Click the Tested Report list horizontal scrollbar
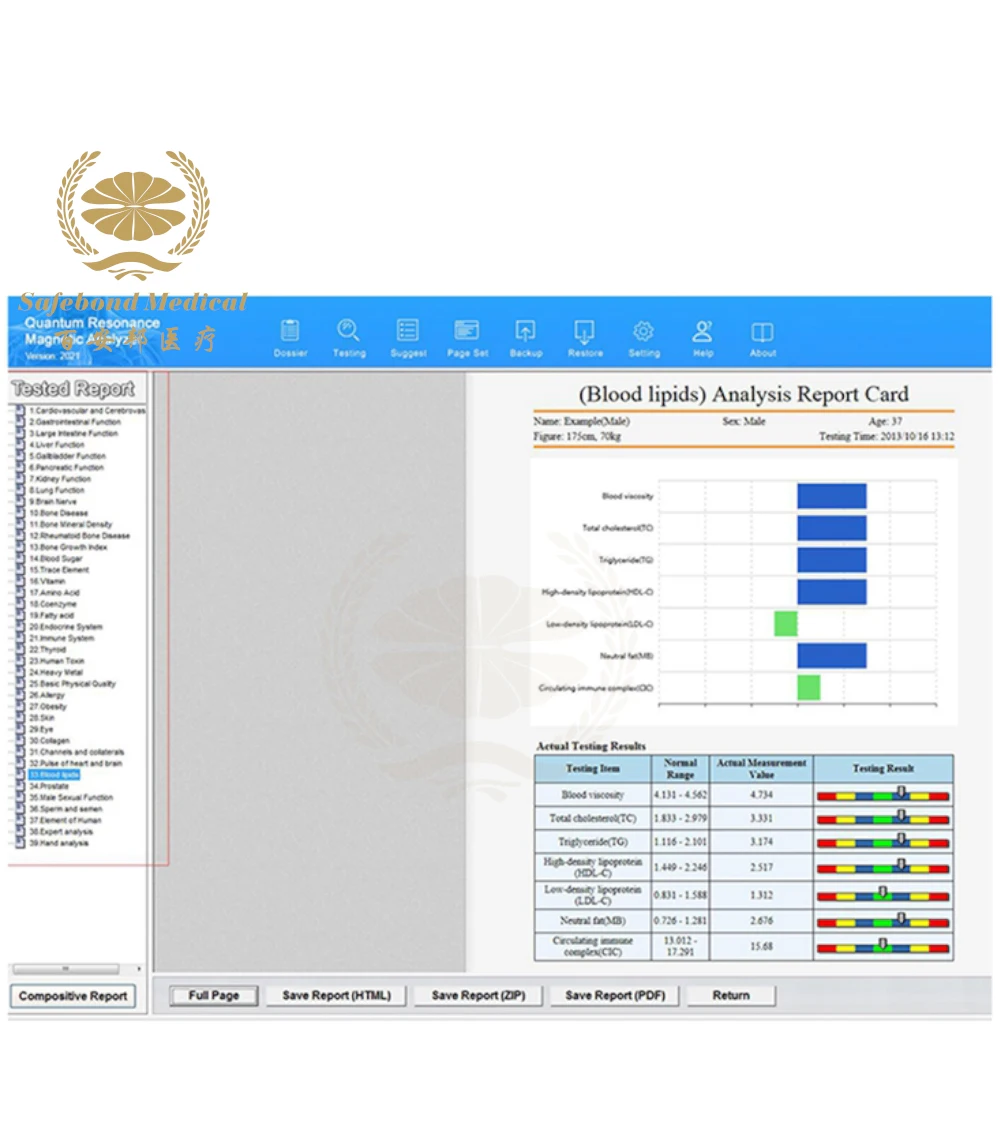Image resolution: width=1000 pixels, height=1121 pixels. [66, 969]
